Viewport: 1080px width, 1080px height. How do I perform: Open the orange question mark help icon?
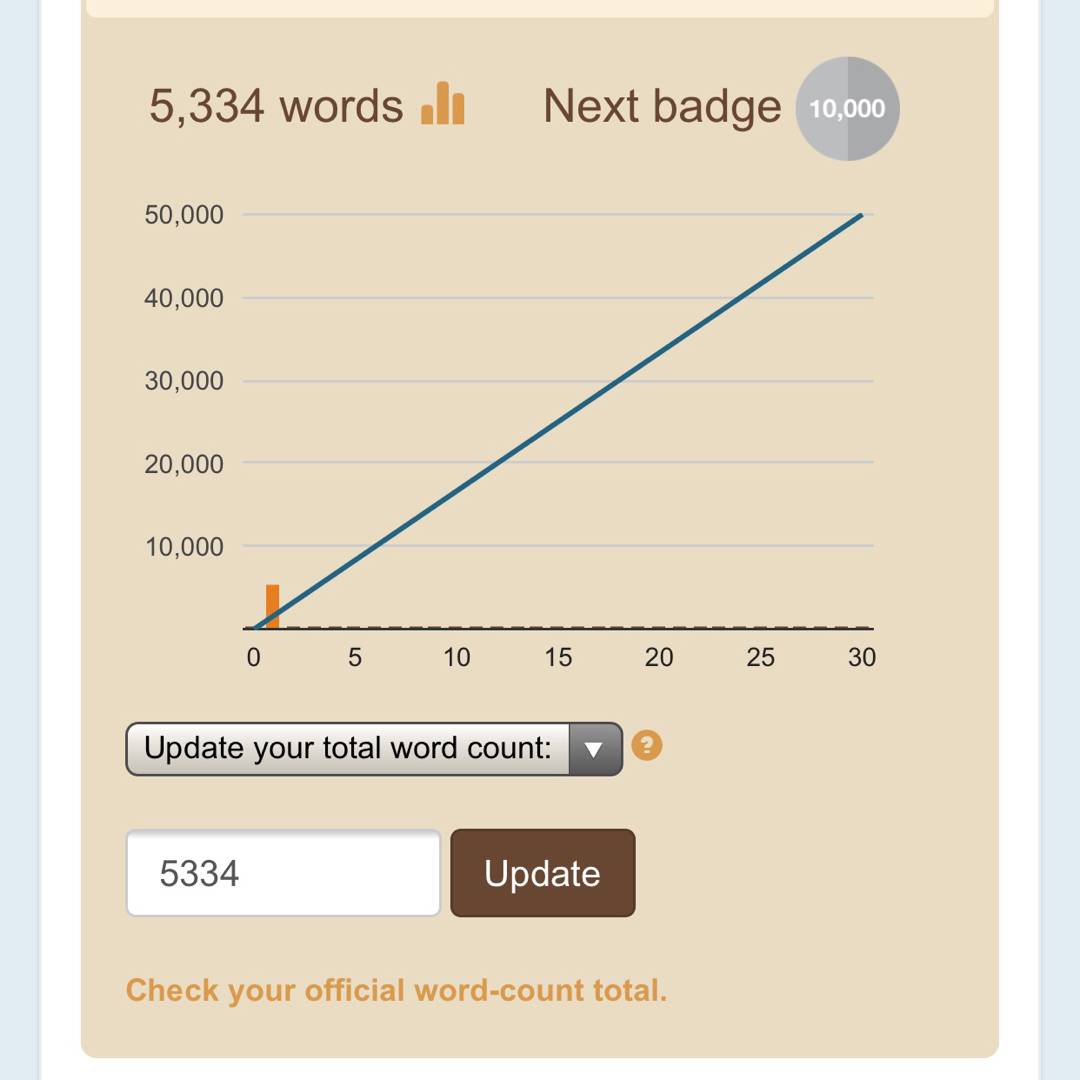[x=647, y=746]
